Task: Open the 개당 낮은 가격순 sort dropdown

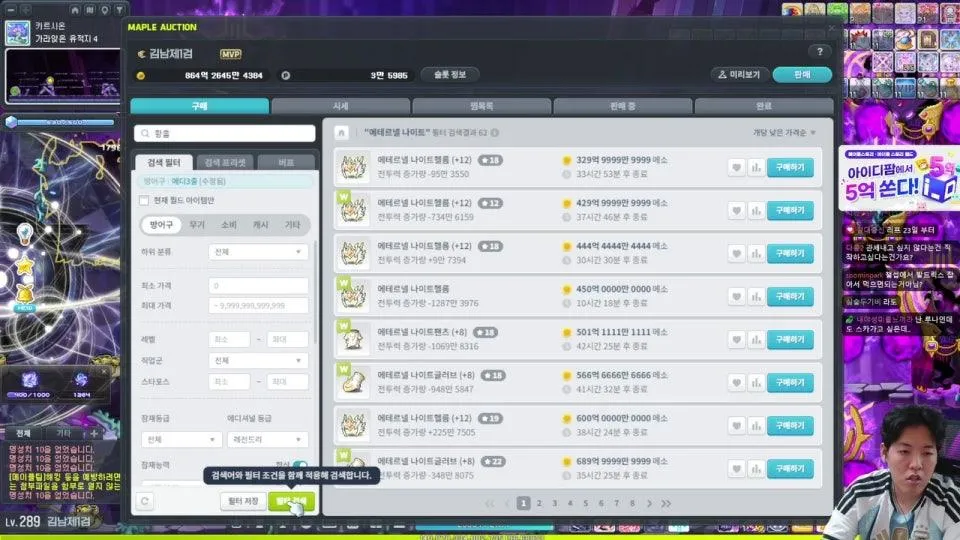Action: pyautogui.click(x=784, y=133)
